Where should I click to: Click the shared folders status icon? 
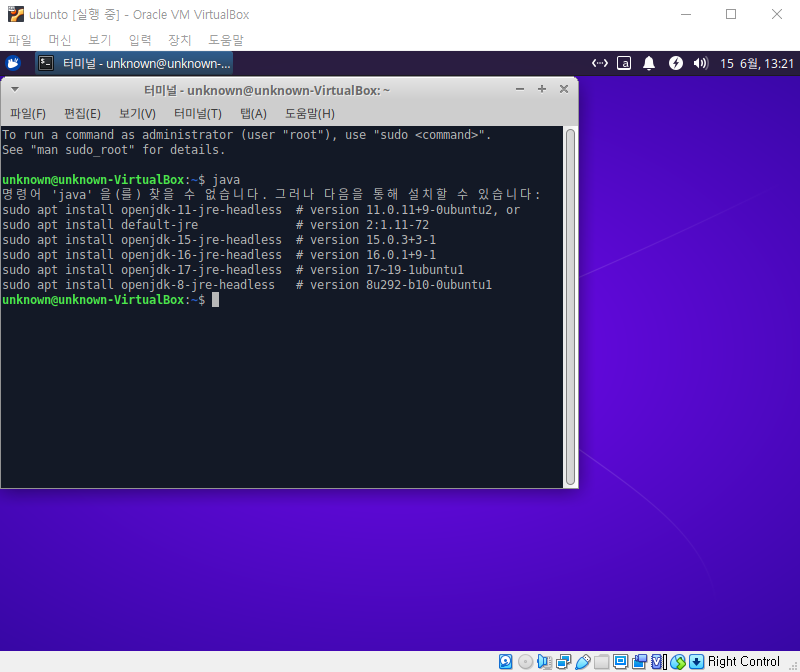tap(601, 662)
